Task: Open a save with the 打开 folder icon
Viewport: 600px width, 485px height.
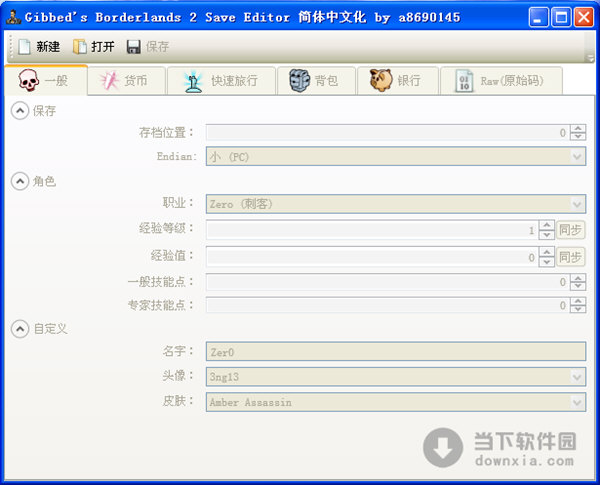Action: pos(80,47)
